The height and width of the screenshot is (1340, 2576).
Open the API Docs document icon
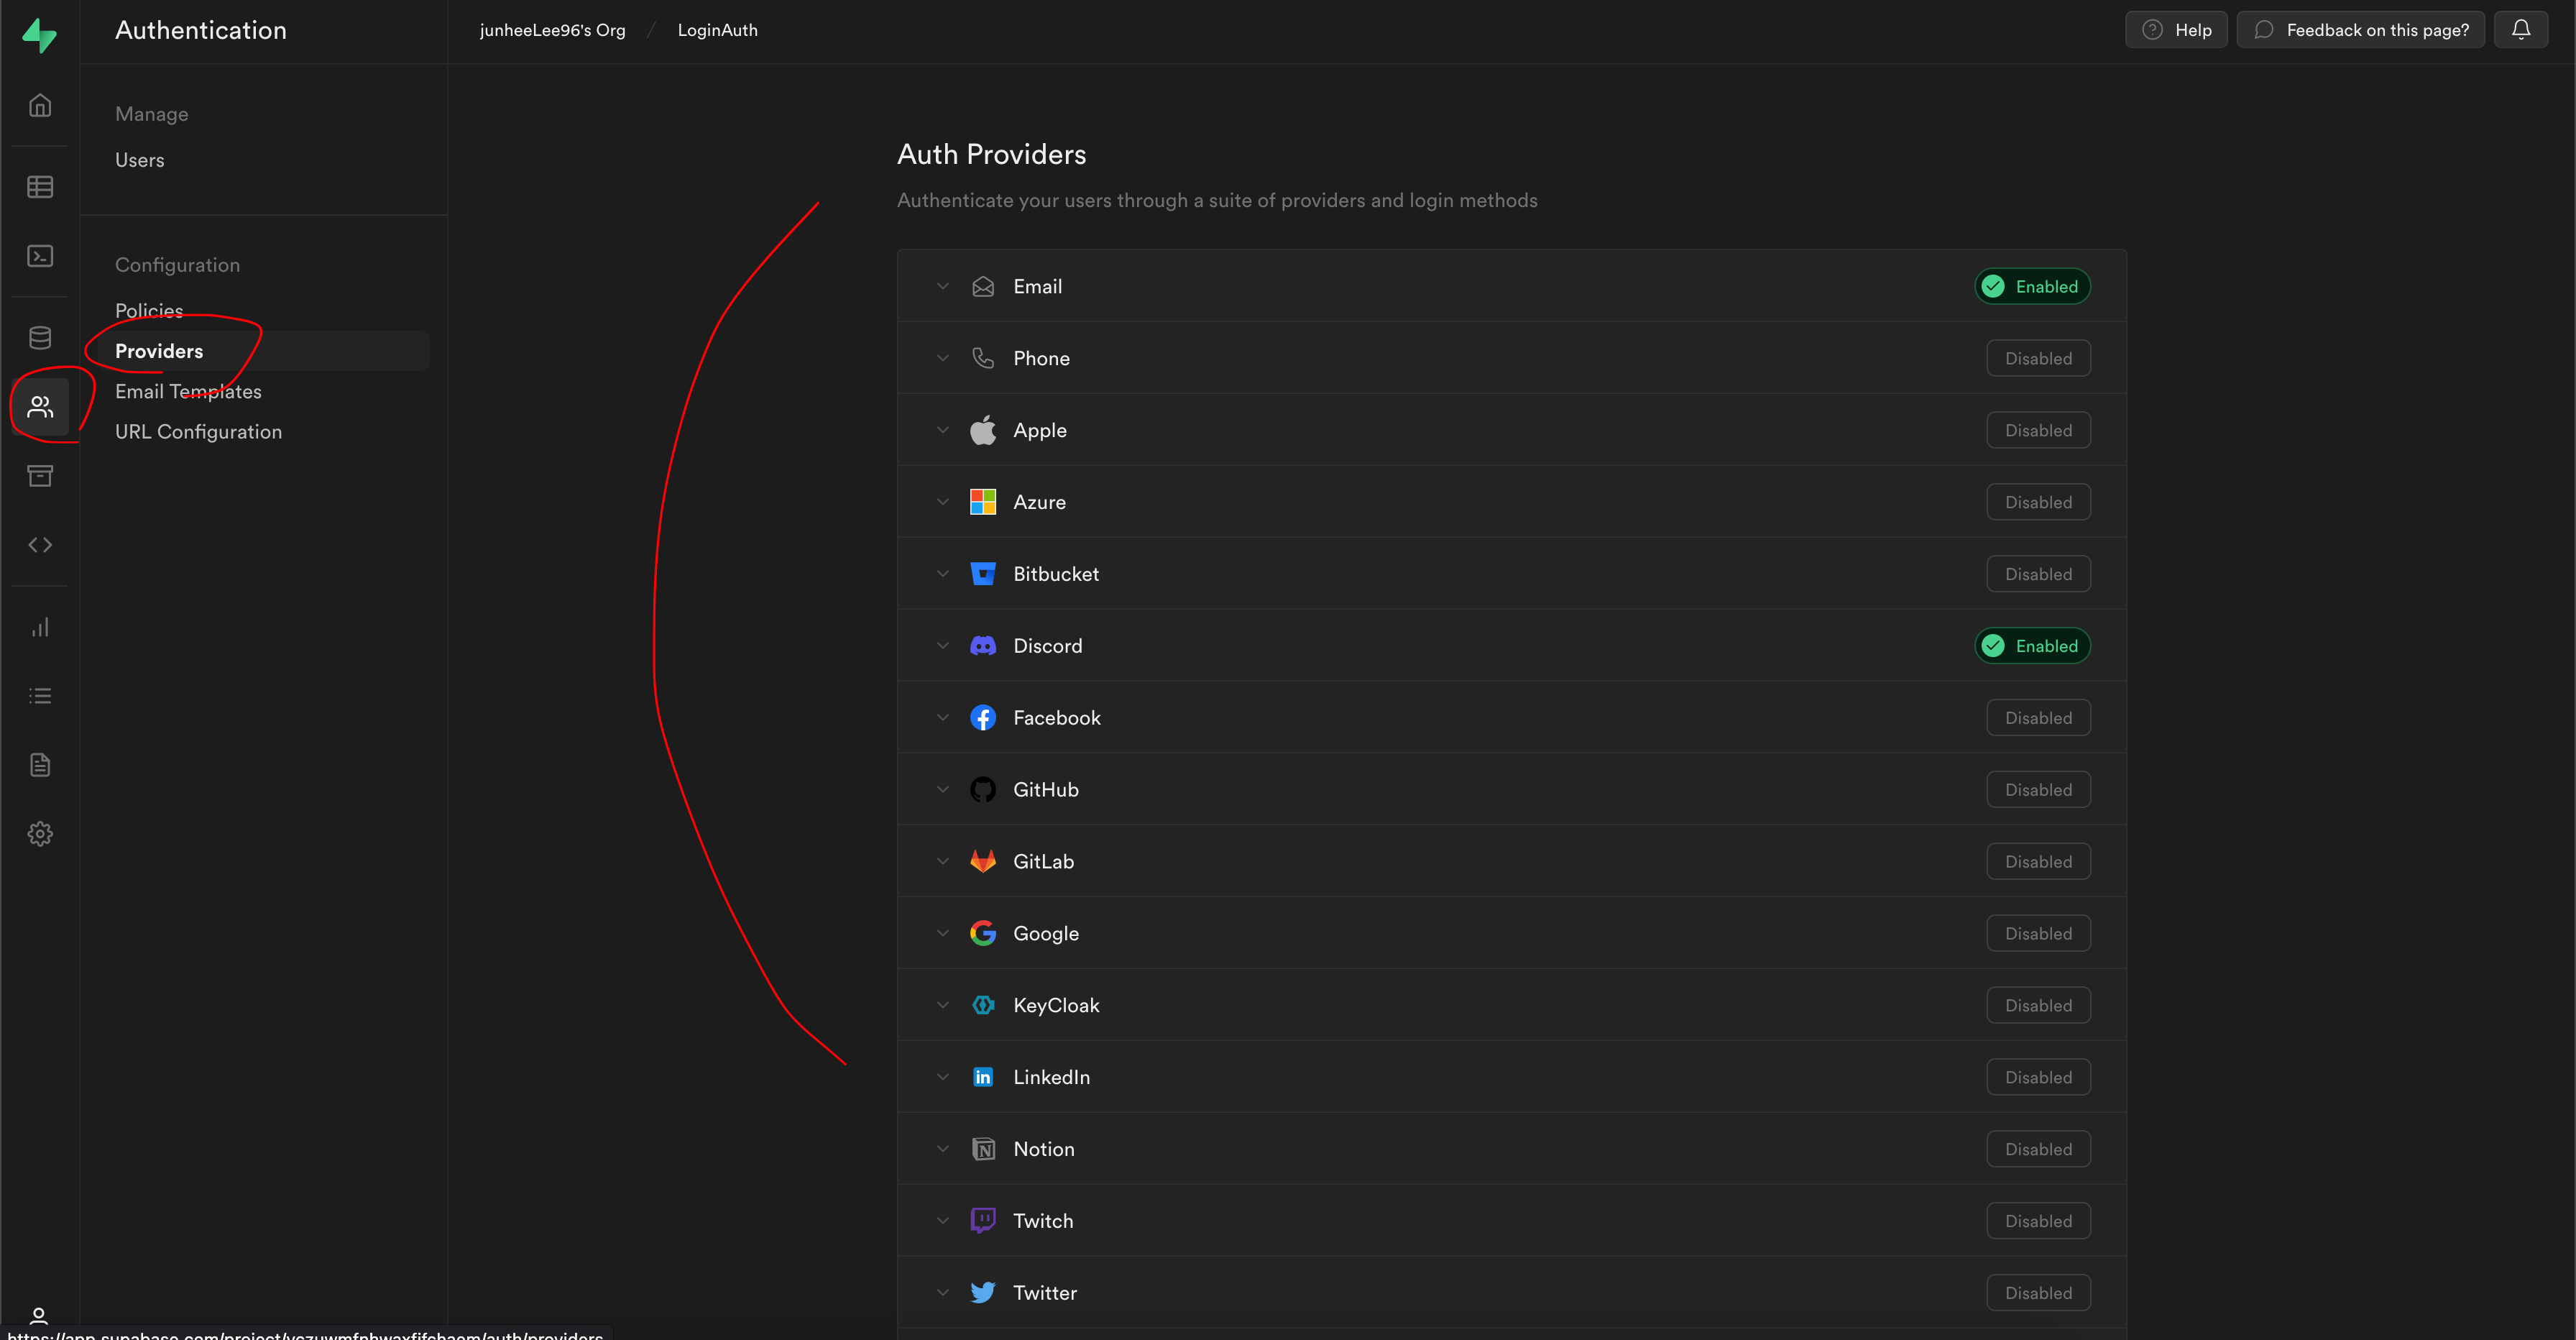[x=40, y=765]
